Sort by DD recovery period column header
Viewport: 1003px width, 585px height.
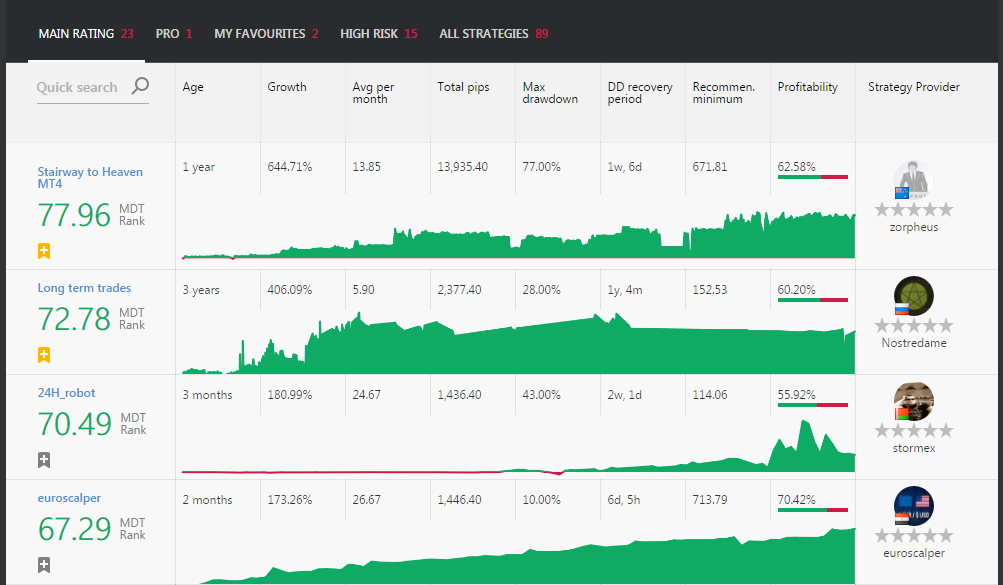(640, 93)
